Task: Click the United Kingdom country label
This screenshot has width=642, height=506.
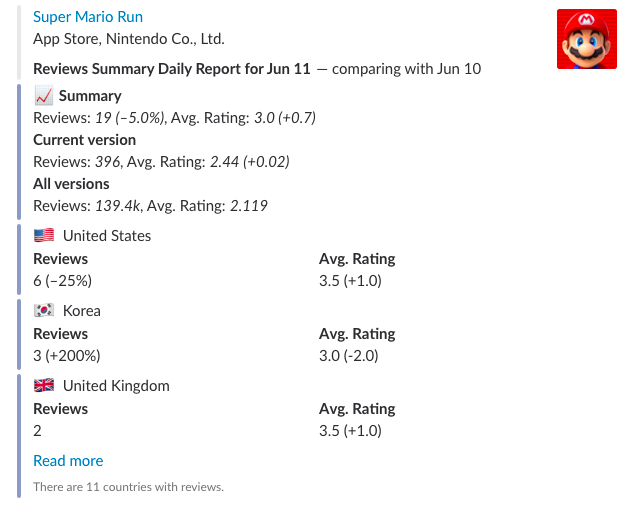Action: point(116,386)
